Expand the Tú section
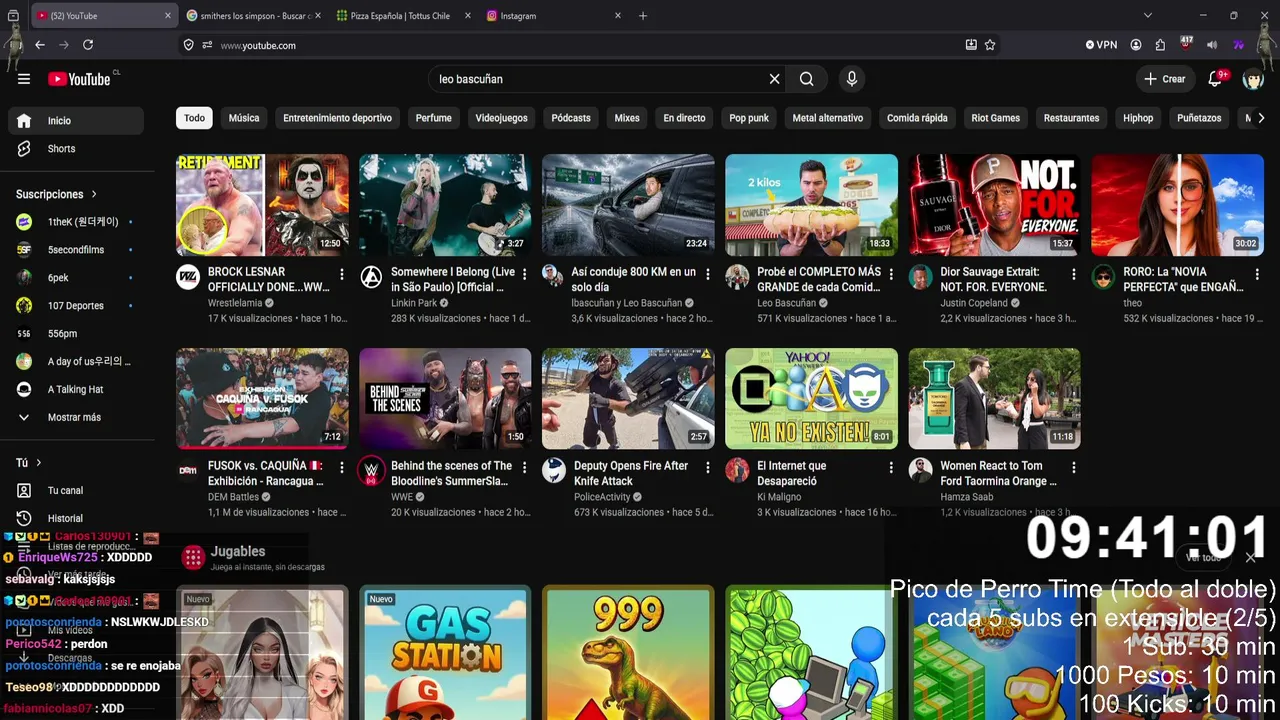The image size is (1280, 720). [x=29, y=463]
